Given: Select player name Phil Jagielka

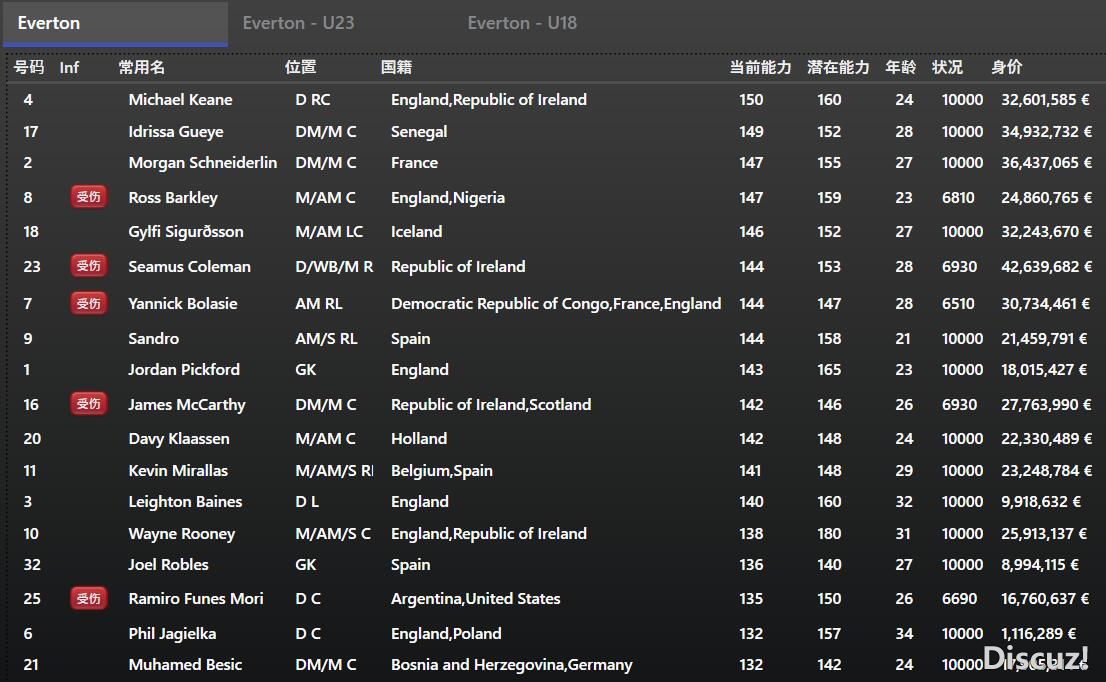Looking at the screenshot, I should click(x=172, y=634).
